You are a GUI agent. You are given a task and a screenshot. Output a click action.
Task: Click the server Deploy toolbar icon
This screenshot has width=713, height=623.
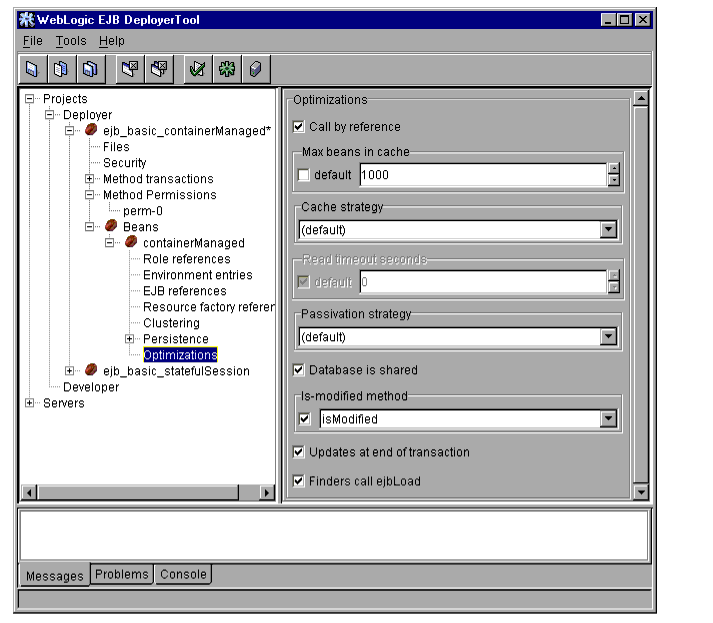point(256,69)
